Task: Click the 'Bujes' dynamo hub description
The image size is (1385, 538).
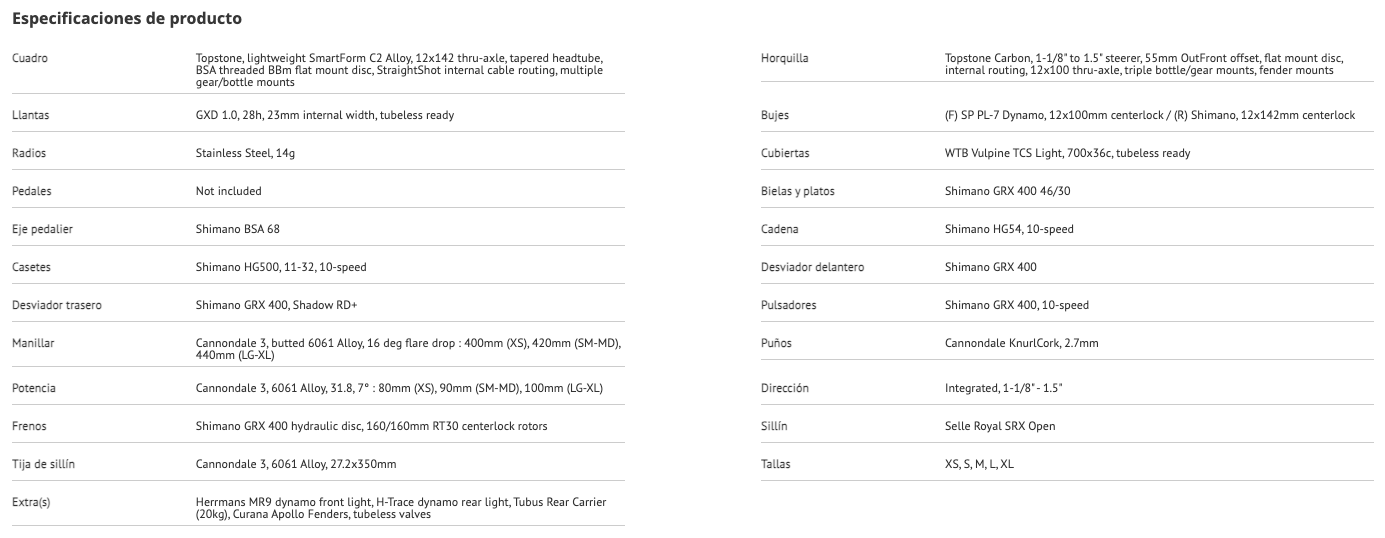Action: coord(1149,115)
